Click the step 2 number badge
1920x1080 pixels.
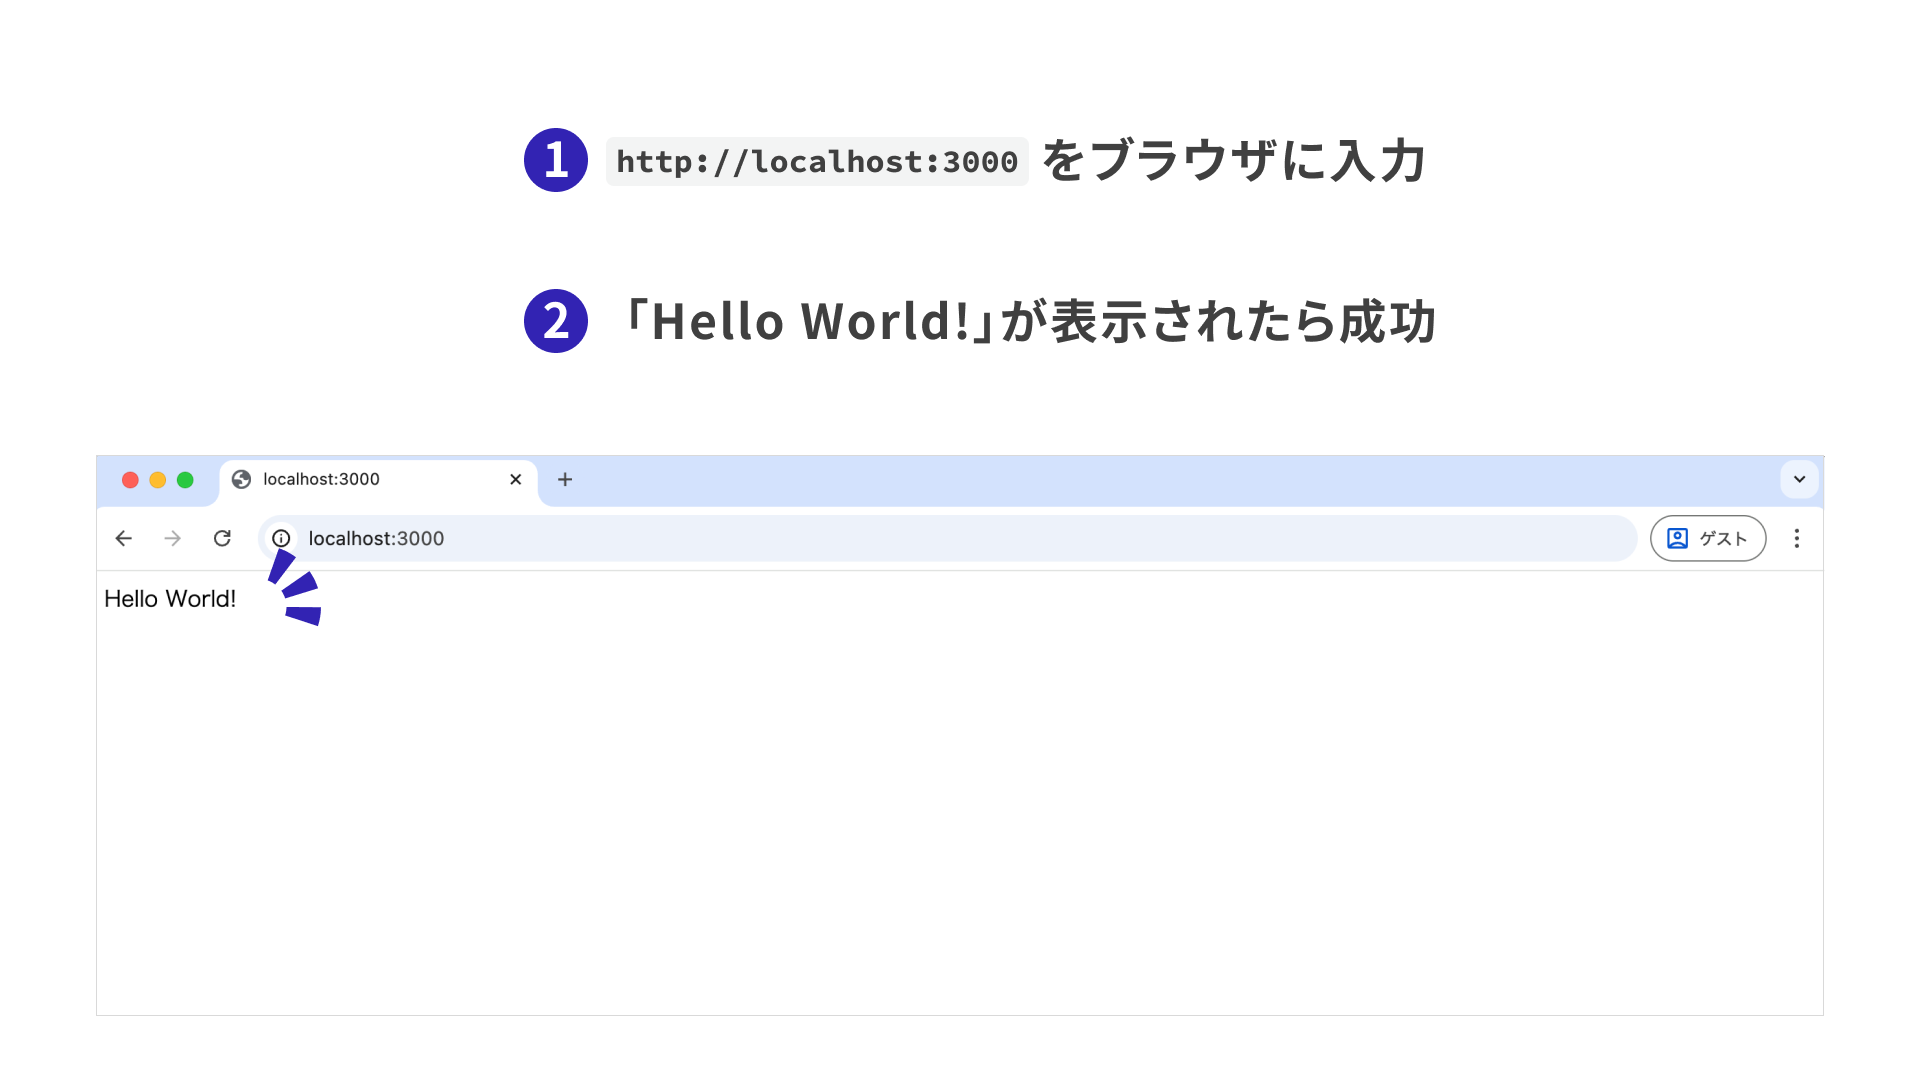(556, 321)
